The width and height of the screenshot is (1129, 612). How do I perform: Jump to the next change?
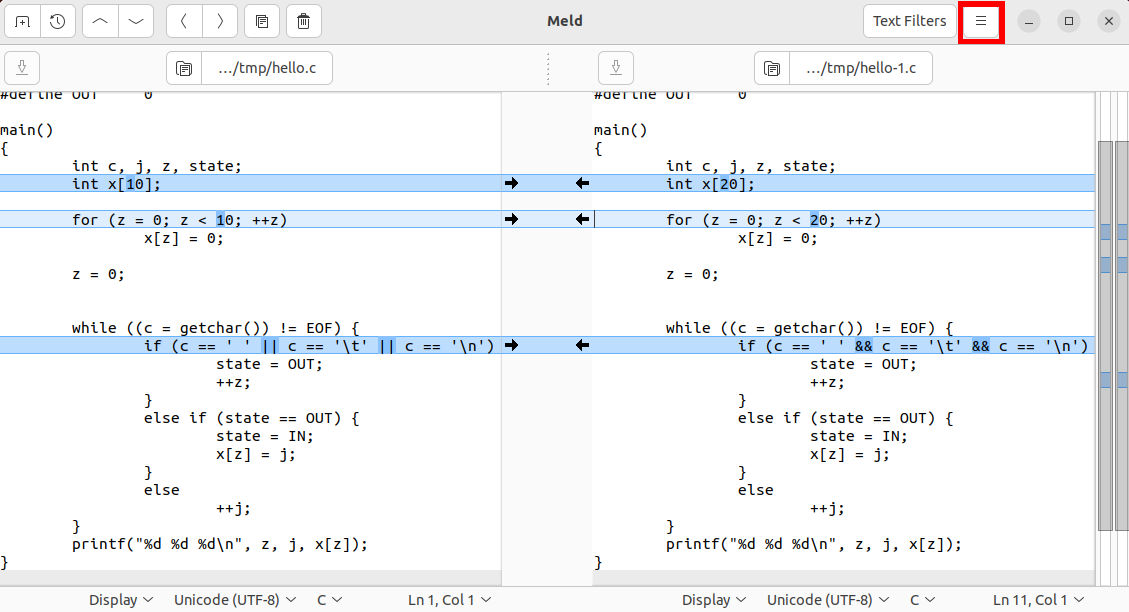point(135,21)
